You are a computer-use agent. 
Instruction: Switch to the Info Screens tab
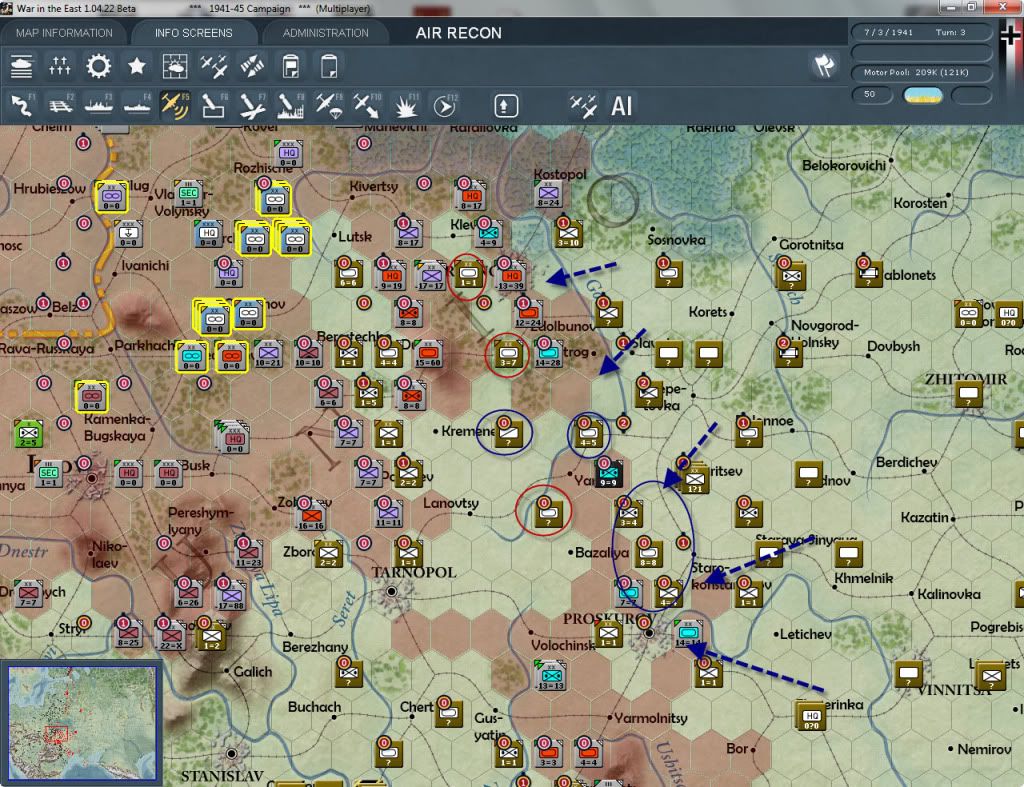click(x=193, y=33)
